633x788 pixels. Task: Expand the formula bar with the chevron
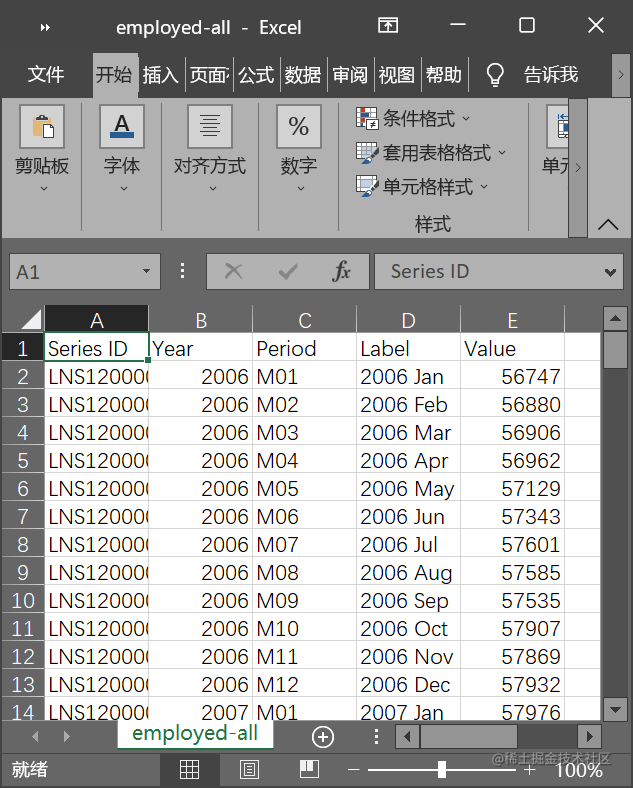tap(610, 272)
